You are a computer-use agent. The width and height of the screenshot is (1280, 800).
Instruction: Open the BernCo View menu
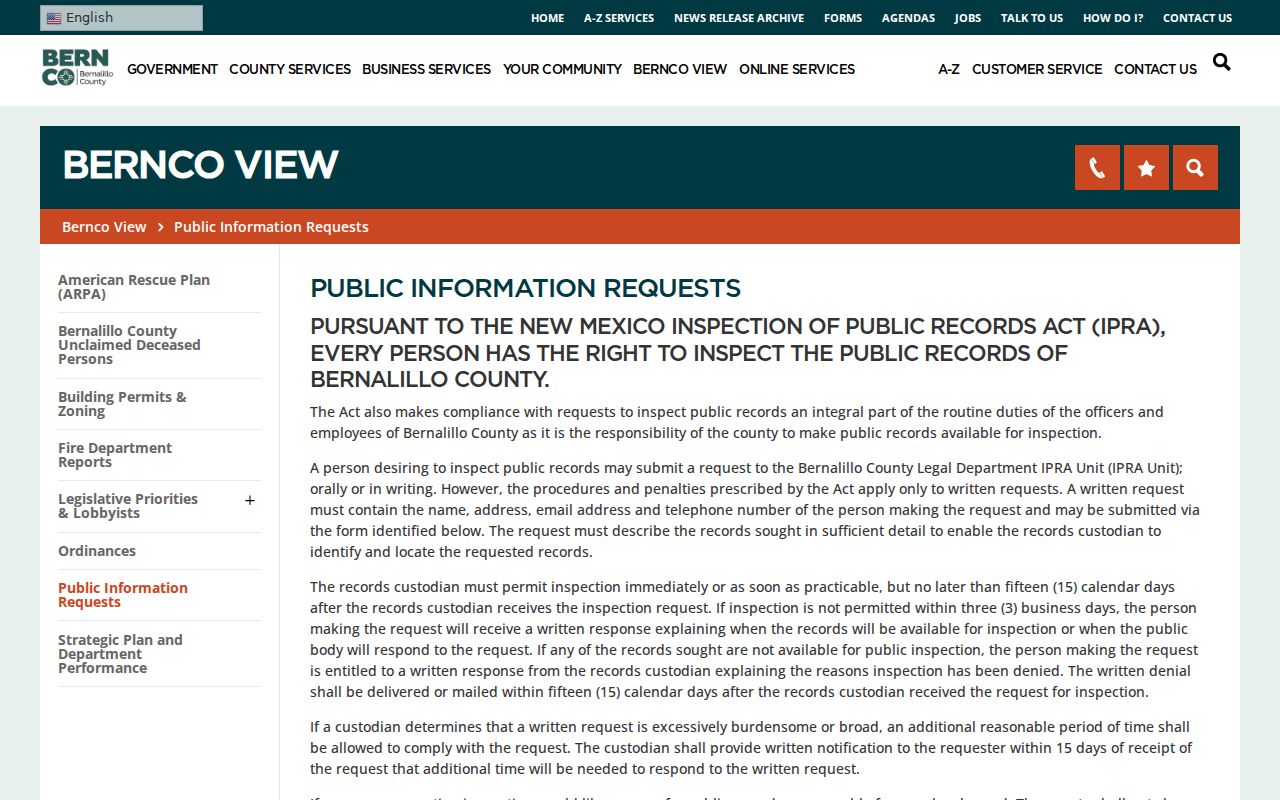[x=680, y=69]
